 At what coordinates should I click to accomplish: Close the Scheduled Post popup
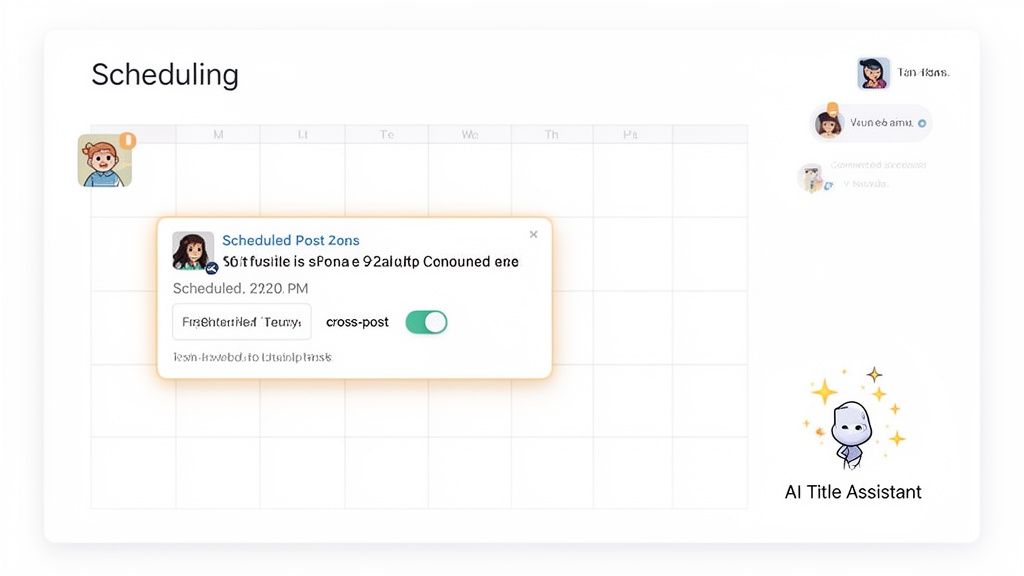(533, 235)
